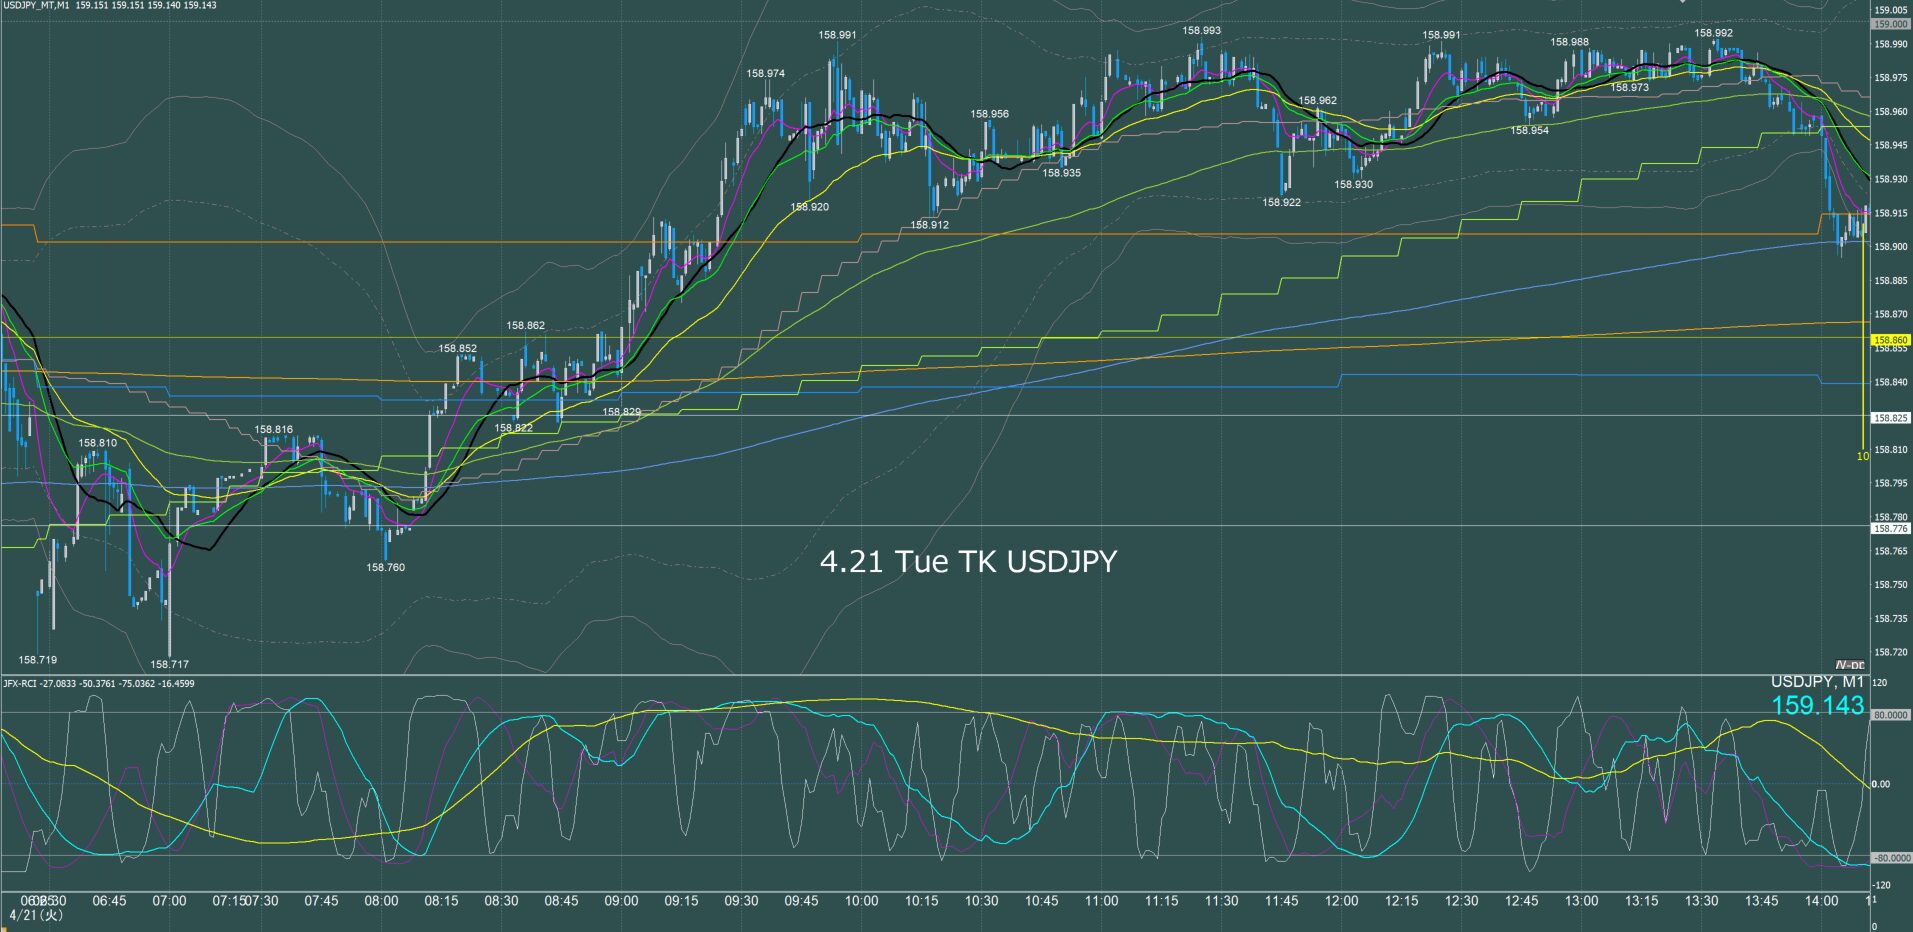Click the white 158.776 price level tag
Image resolution: width=1913 pixels, height=932 pixels.
[x=1891, y=528]
